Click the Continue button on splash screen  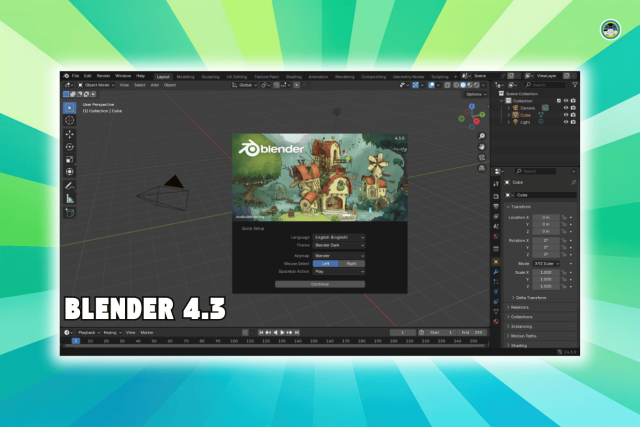click(x=320, y=283)
